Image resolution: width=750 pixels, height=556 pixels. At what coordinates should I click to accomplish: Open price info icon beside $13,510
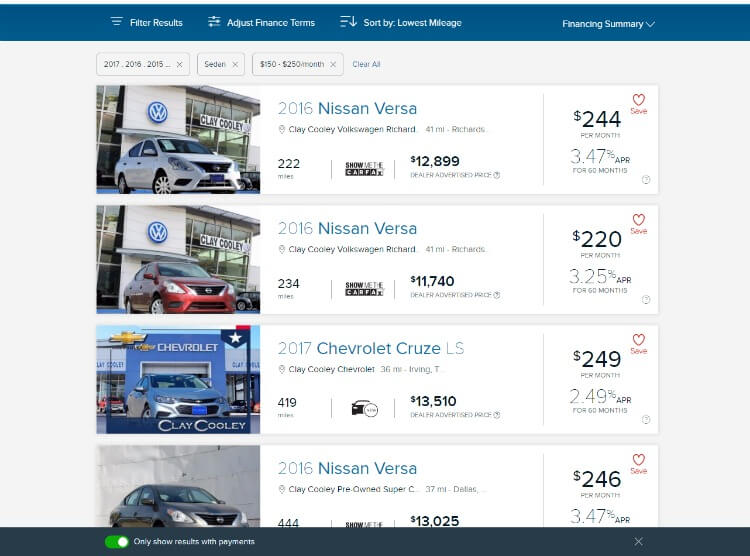pos(497,415)
